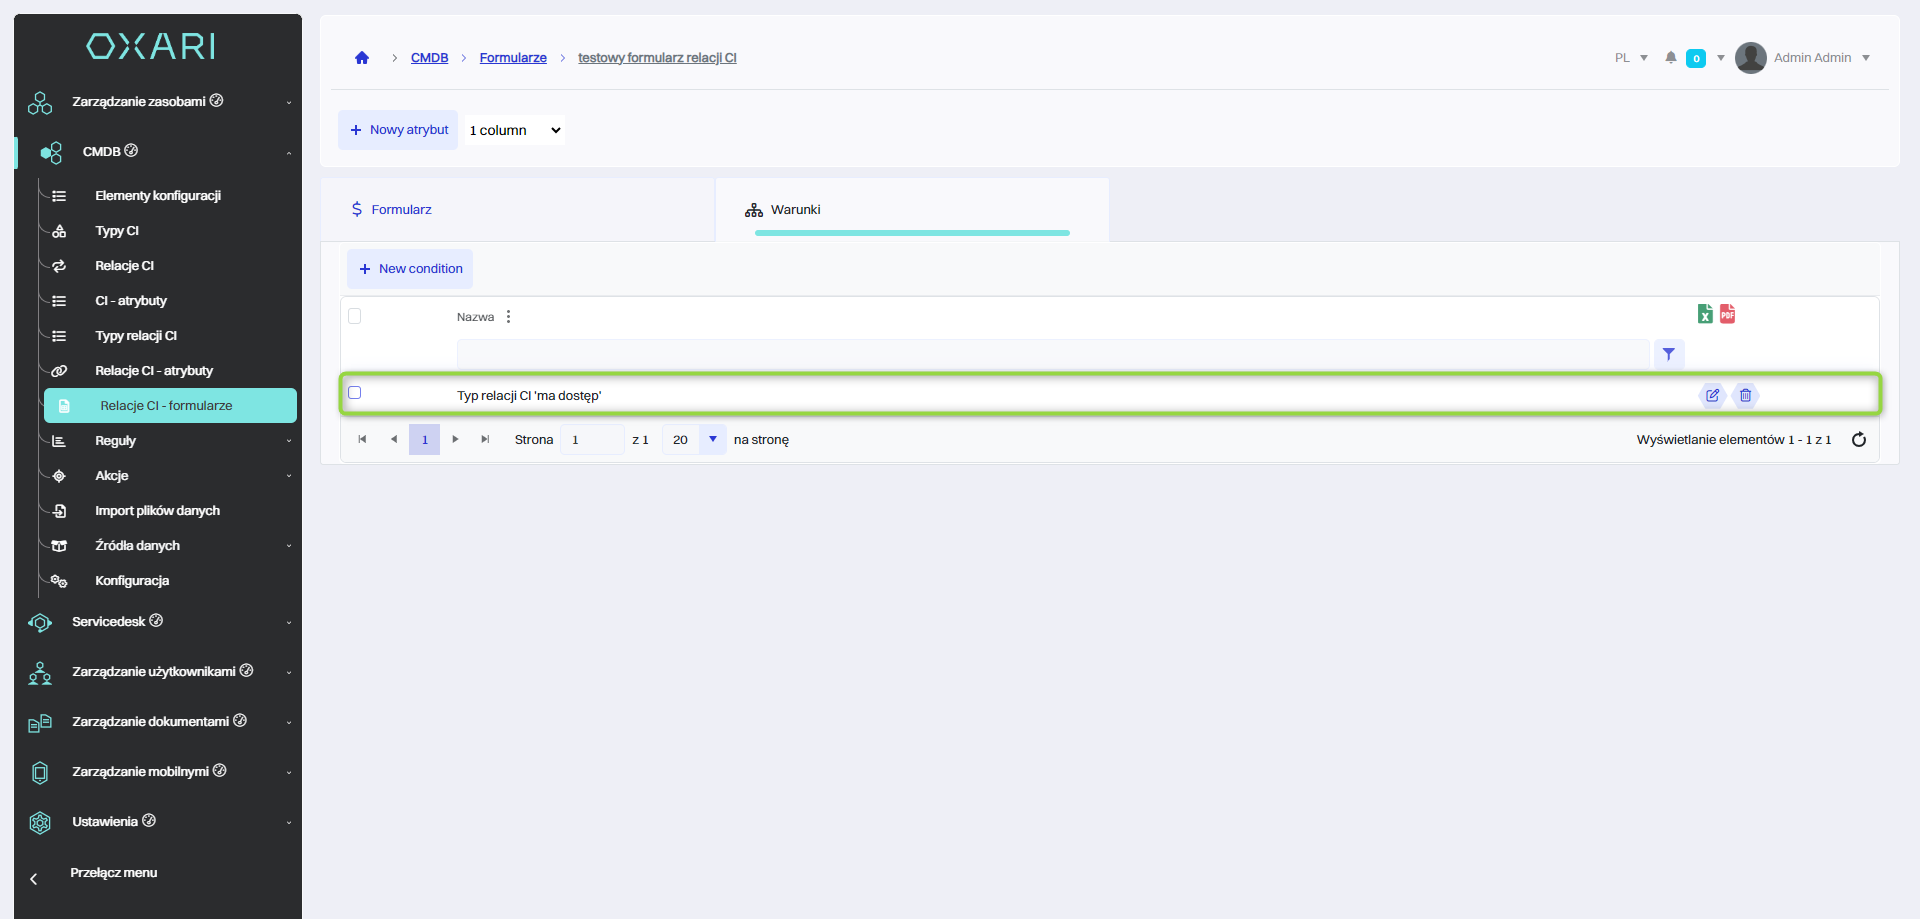The image size is (1920, 919).
Task: Click the Nowy atrybut button
Action: pos(398,130)
